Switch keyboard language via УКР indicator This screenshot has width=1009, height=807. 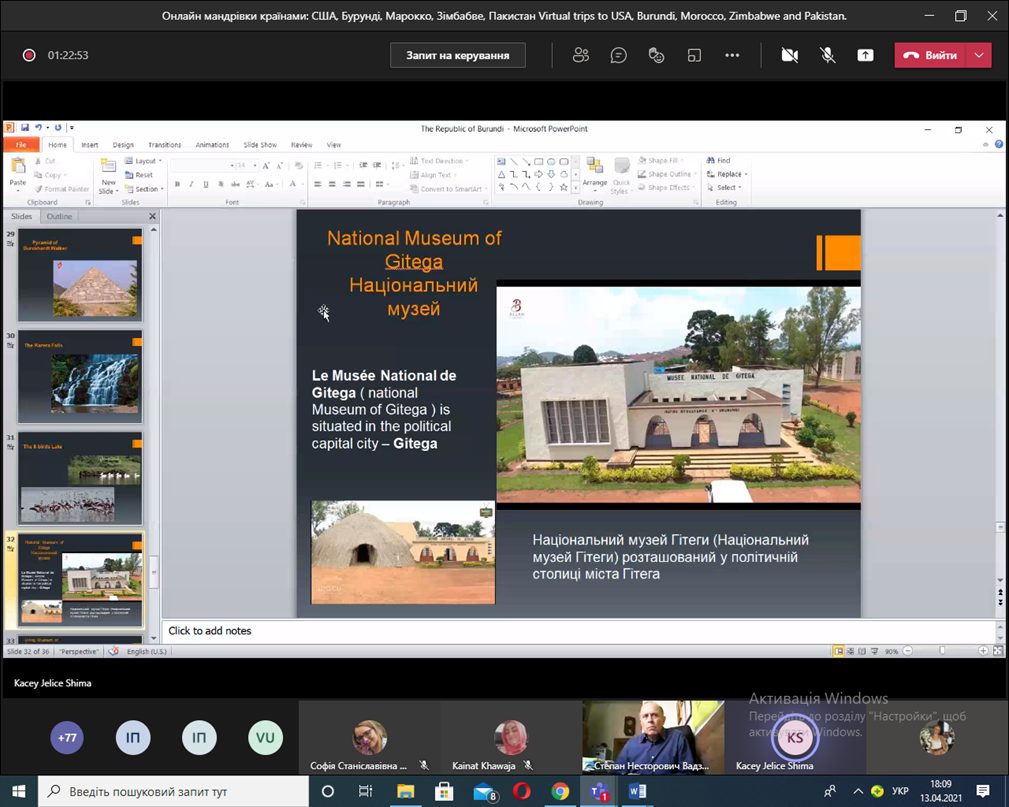(x=900, y=792)
